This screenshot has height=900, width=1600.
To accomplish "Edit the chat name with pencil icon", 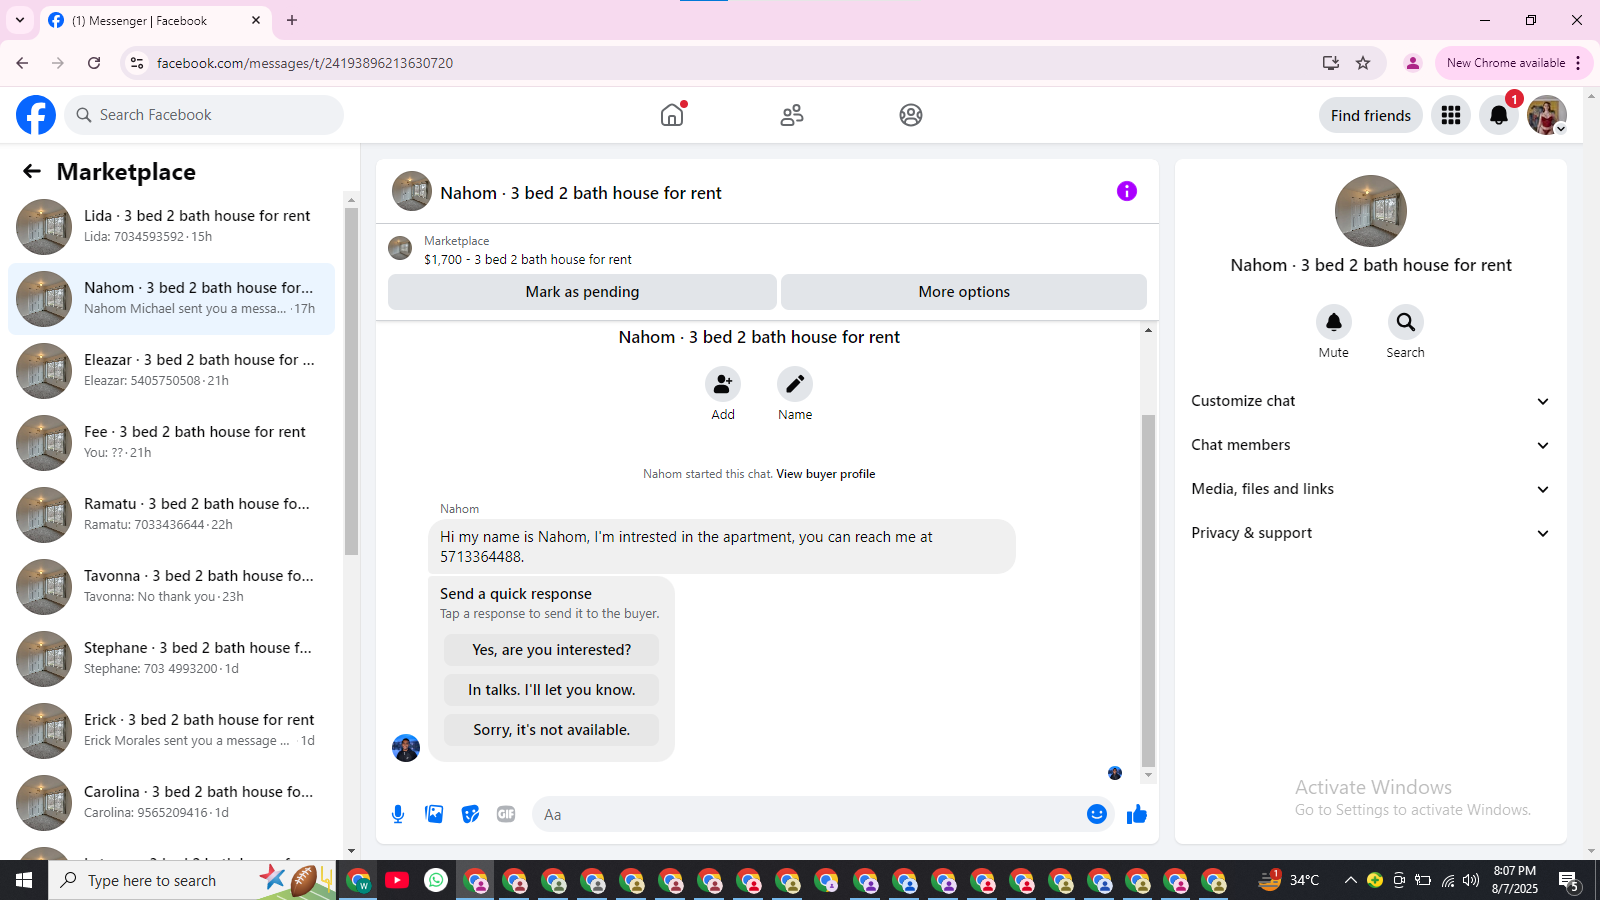I will coord(795,384).
